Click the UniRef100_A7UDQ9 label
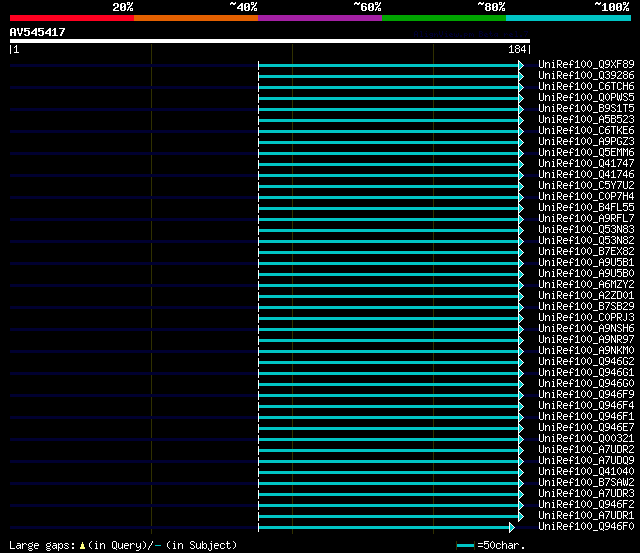This screenshot has width=640, height=553. [x=586, y=461]
